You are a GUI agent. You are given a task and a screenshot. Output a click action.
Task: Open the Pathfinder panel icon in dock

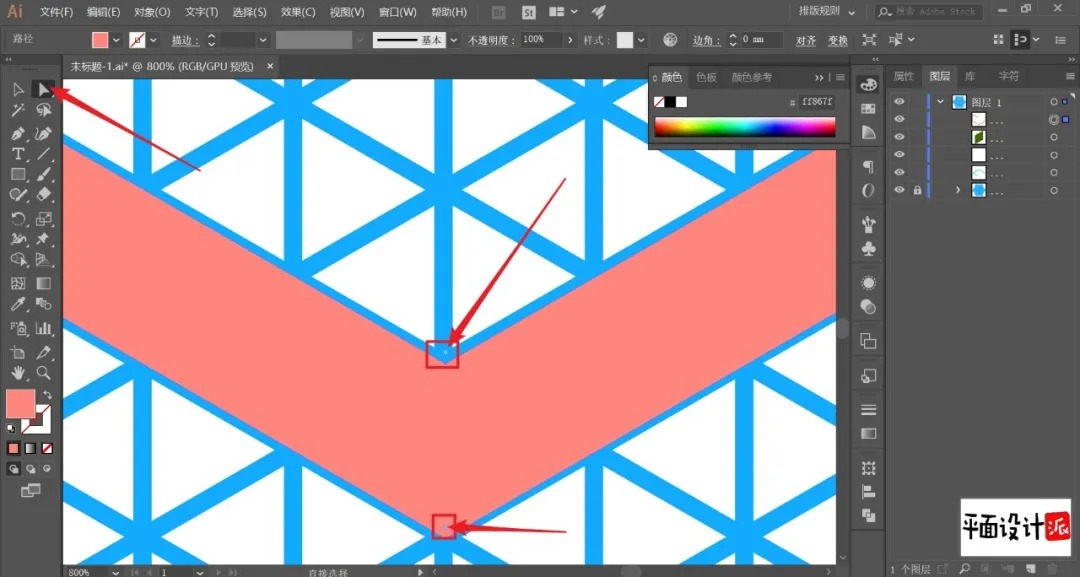tap(869, 515)
